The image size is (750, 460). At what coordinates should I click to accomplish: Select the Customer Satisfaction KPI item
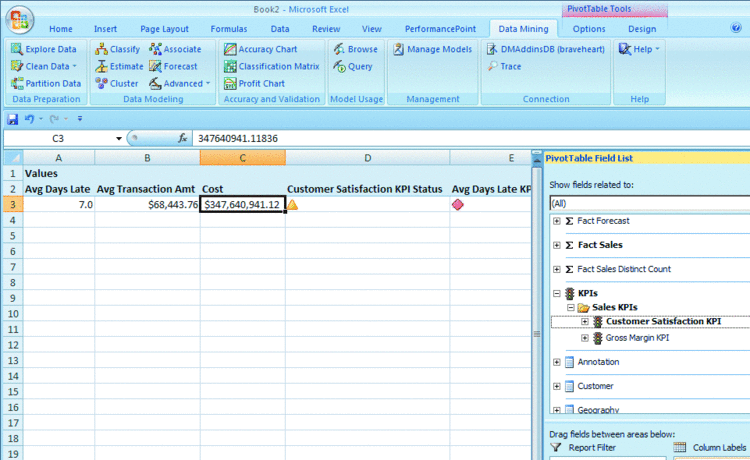(663, 321)
